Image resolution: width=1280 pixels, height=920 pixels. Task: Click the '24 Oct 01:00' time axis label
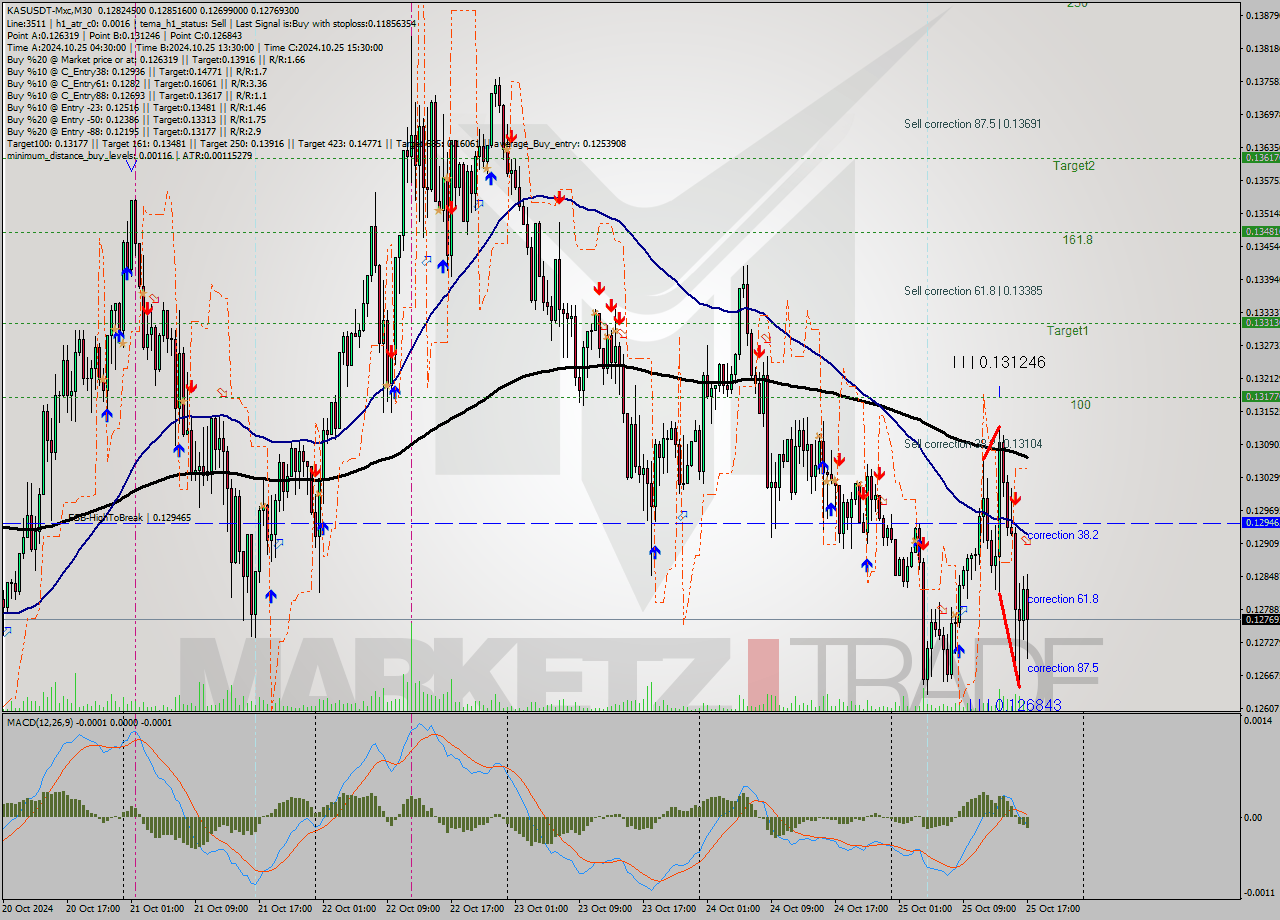(733, 909)
